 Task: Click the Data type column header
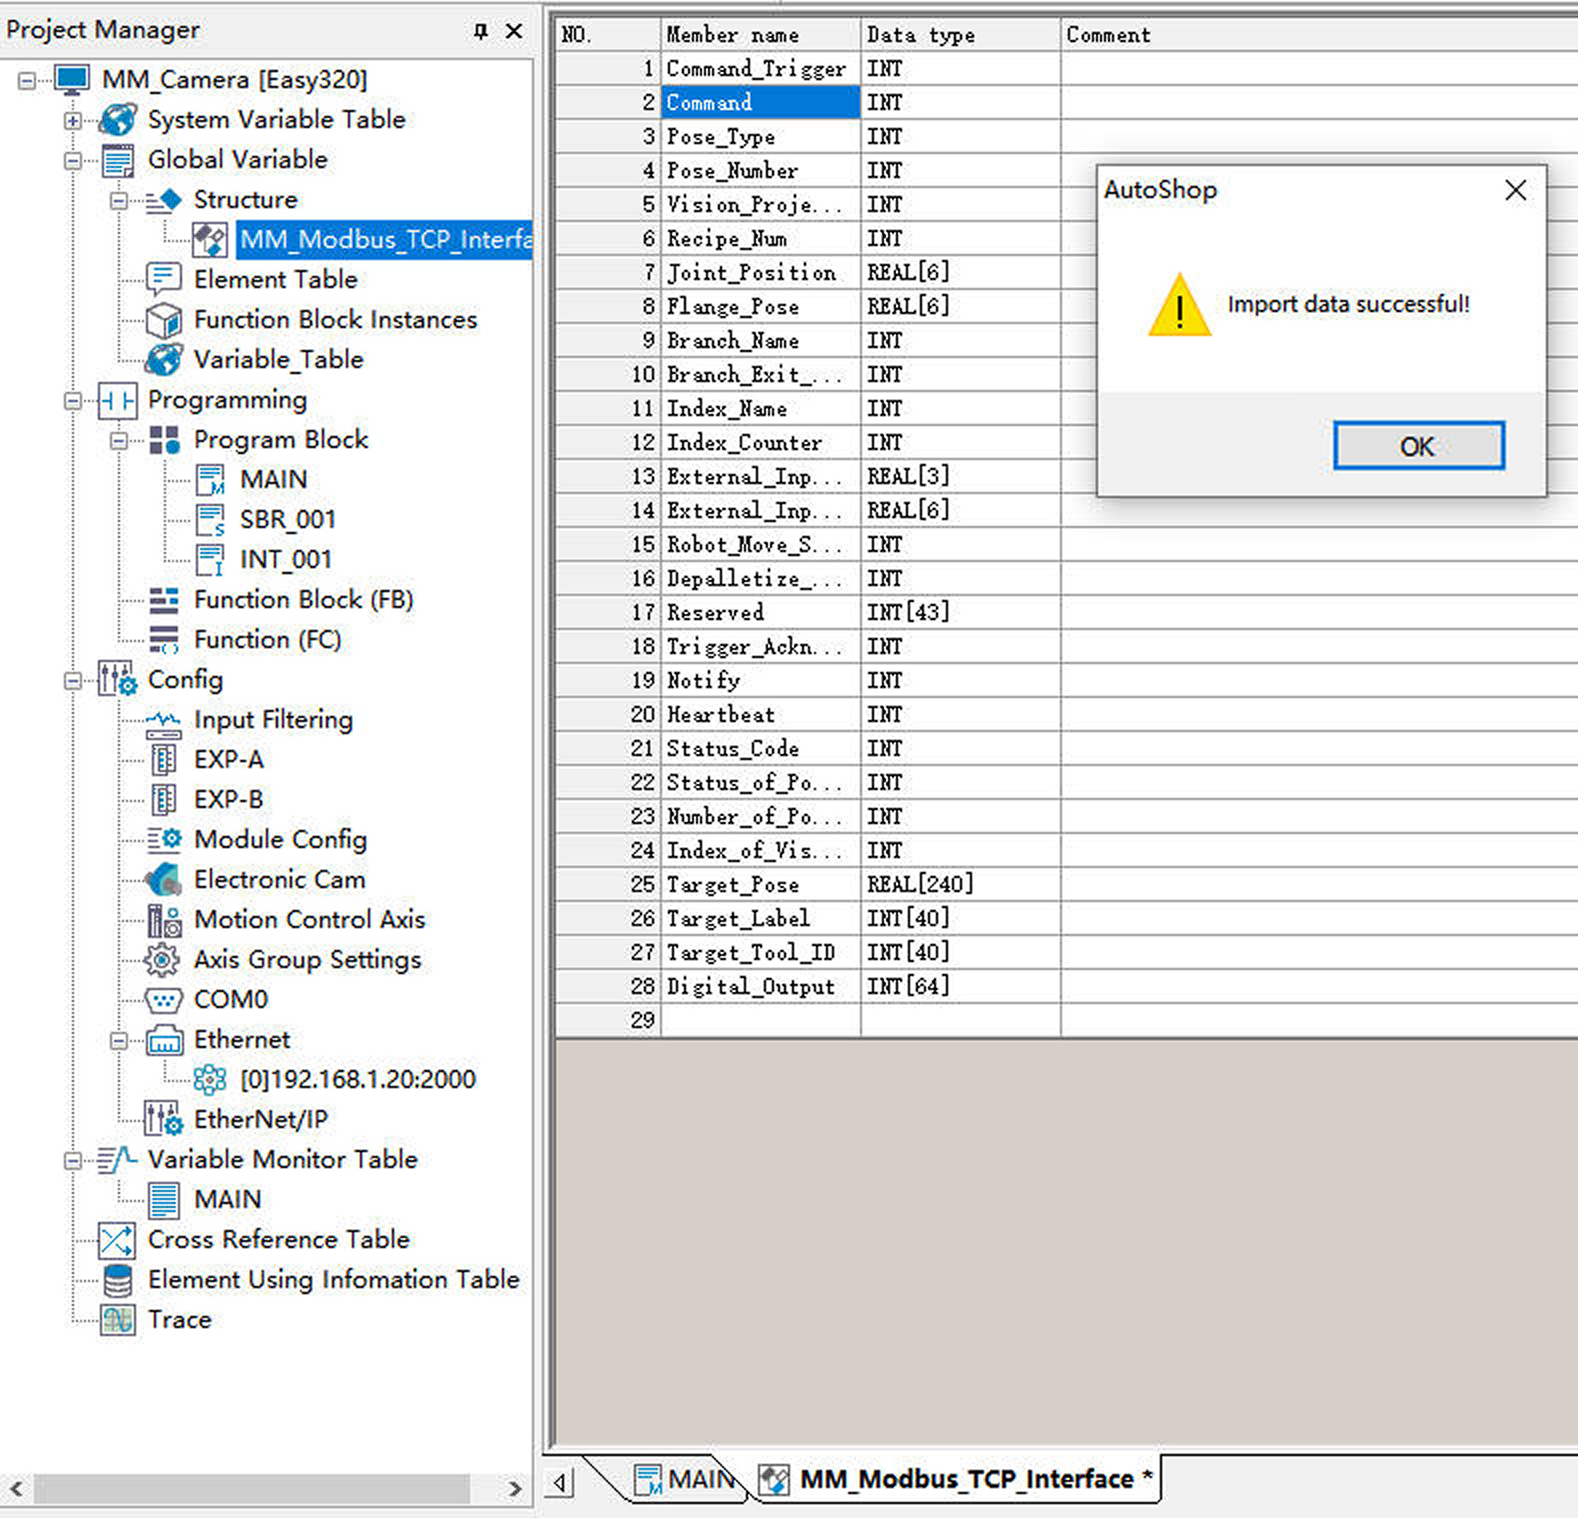click(960, 35)
